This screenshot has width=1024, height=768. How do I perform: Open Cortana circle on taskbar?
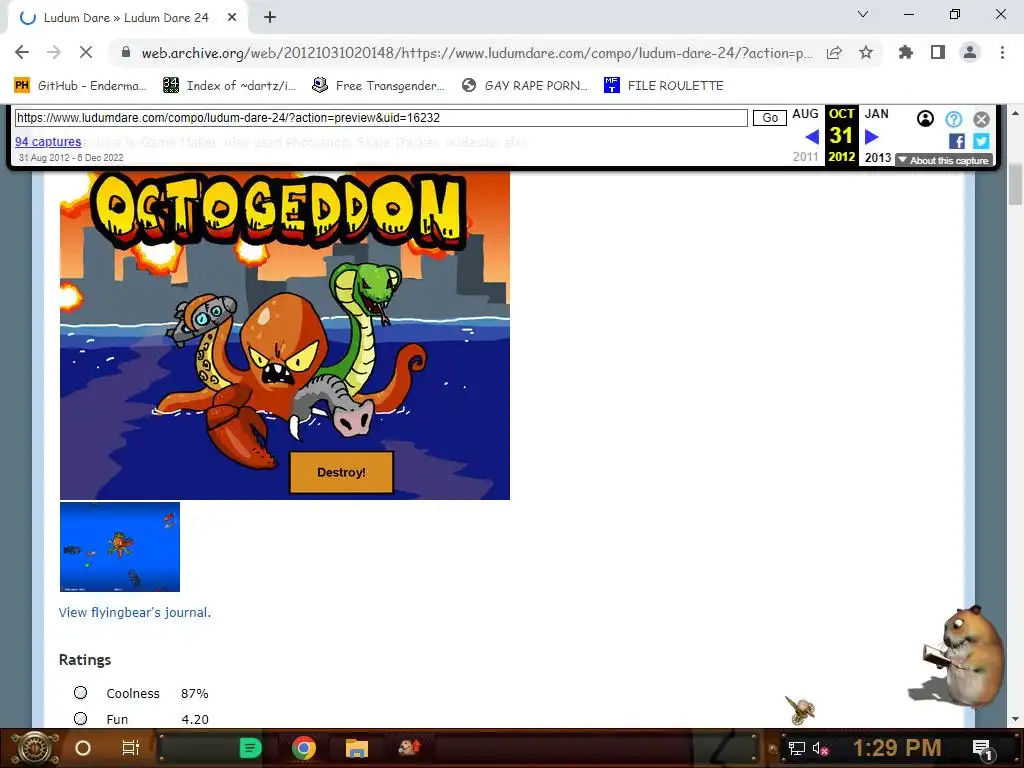pos(83,748)
